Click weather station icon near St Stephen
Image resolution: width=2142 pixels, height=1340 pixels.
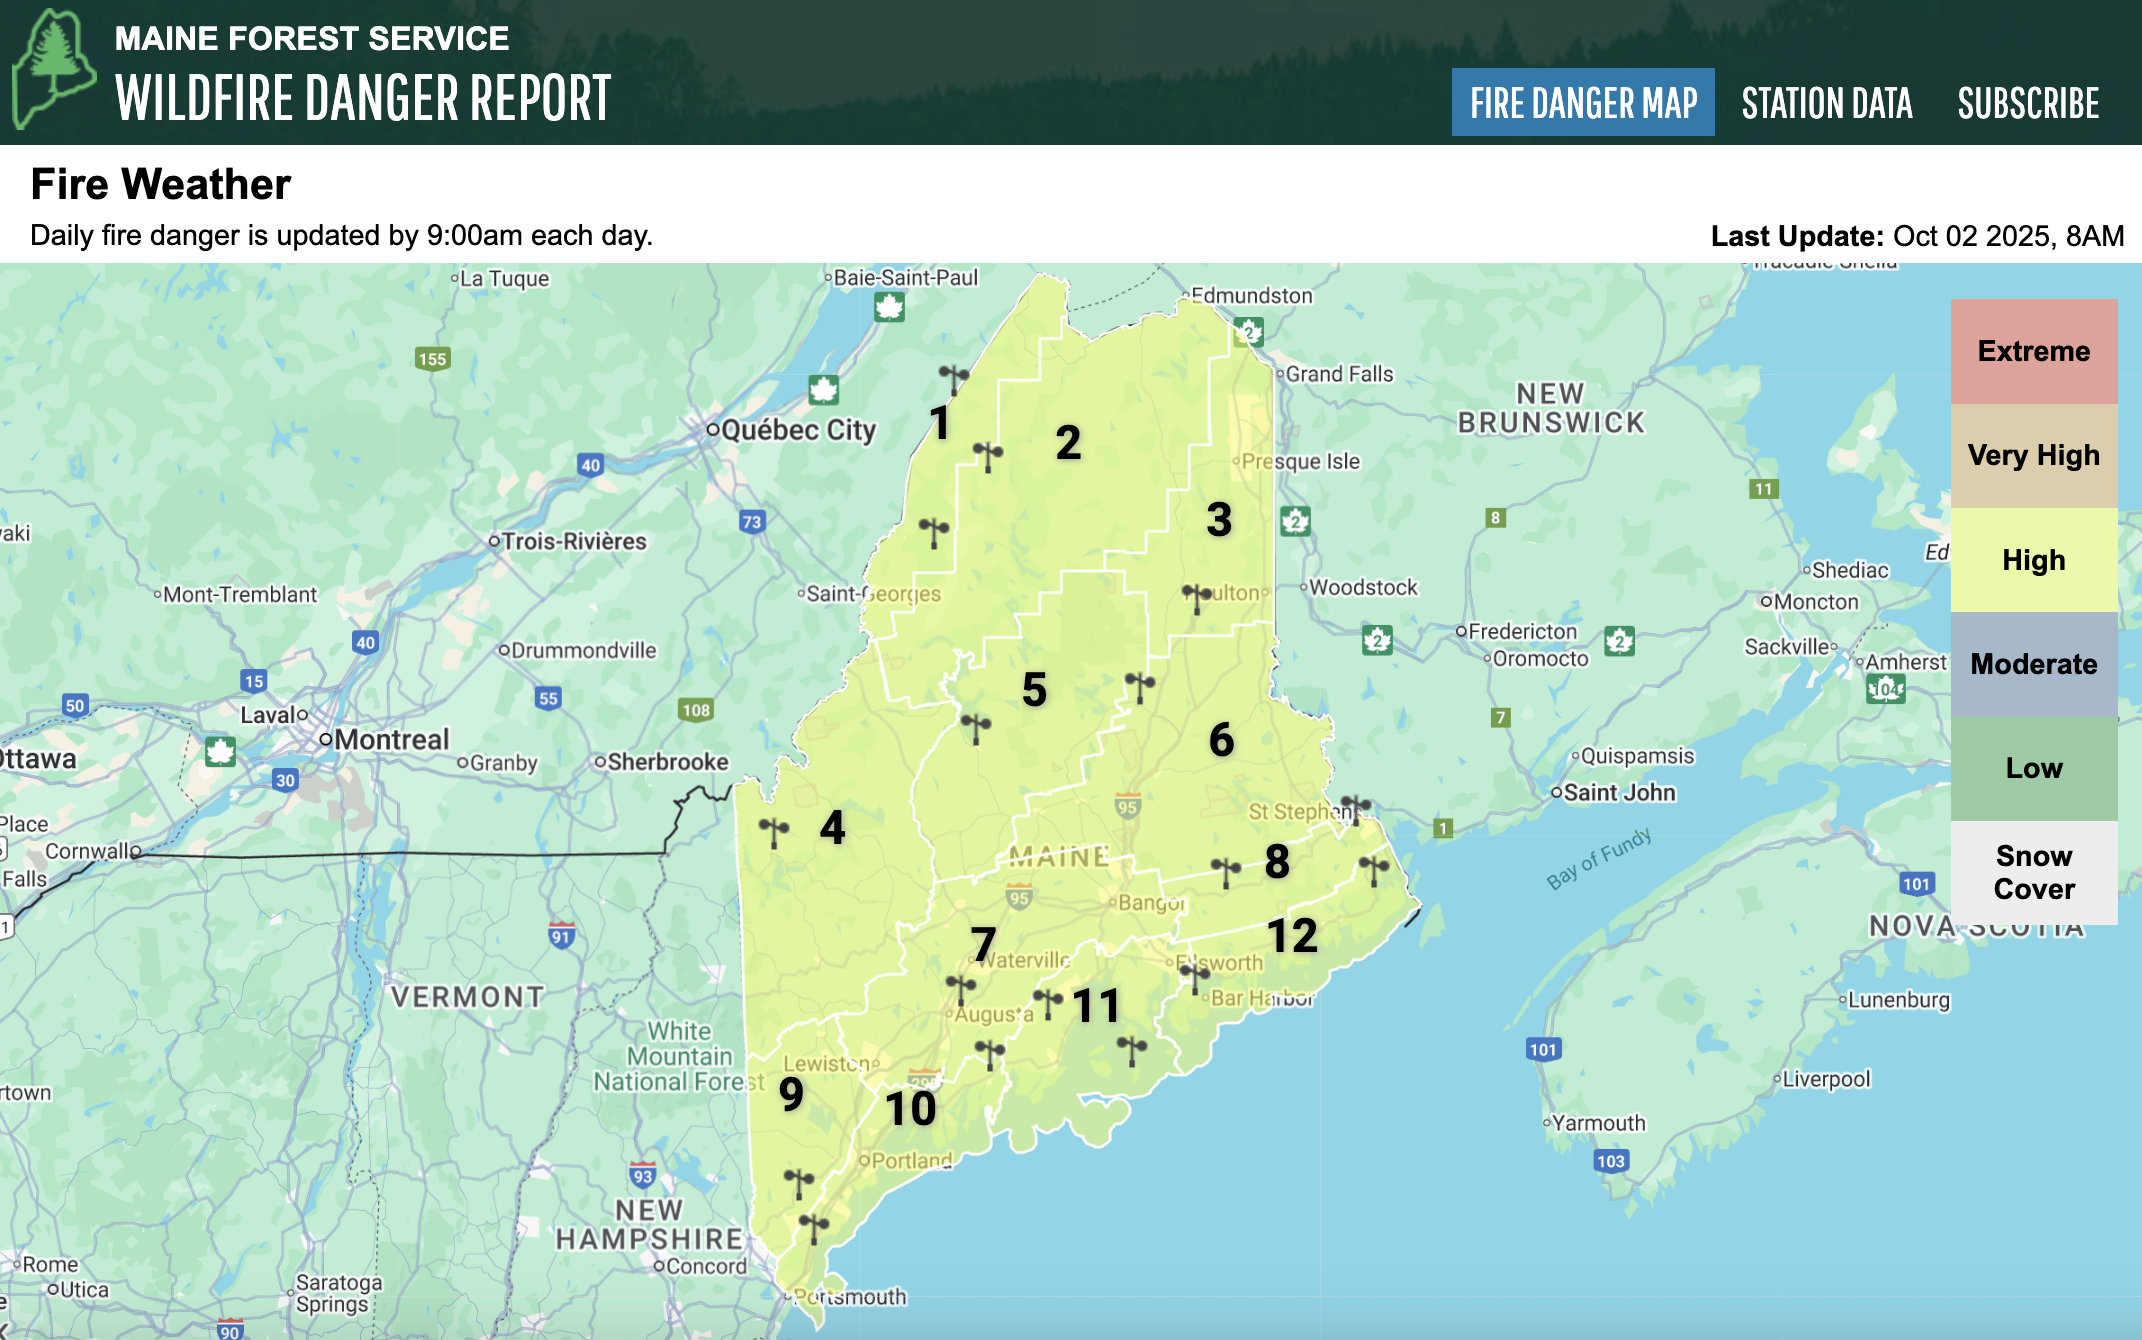(1355, 806)
